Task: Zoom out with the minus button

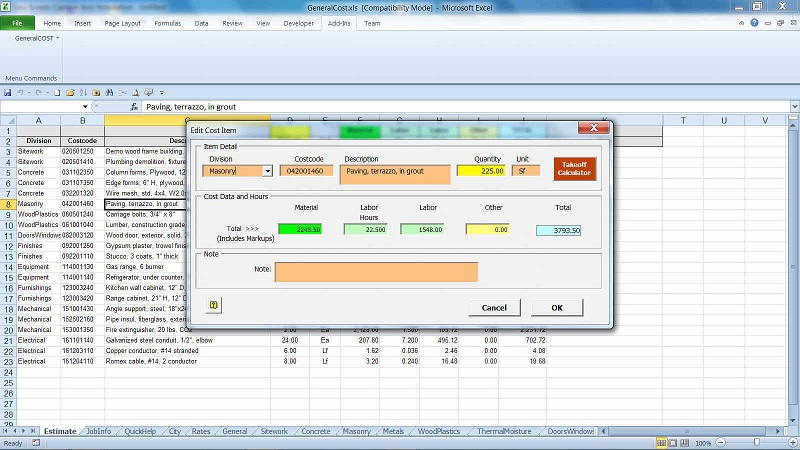Action: click(721, 443)
